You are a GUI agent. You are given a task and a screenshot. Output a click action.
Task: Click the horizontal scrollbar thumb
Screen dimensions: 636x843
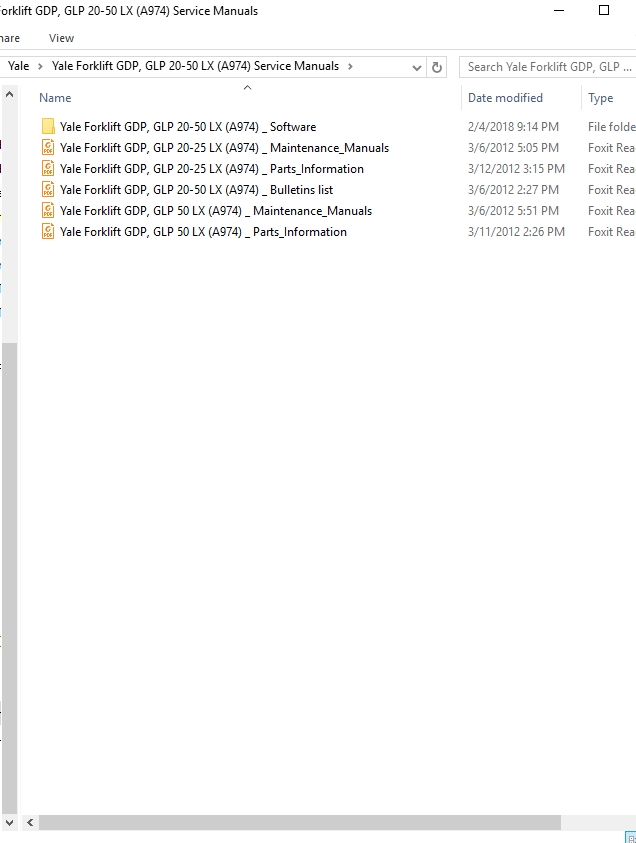tap(300, 823)
